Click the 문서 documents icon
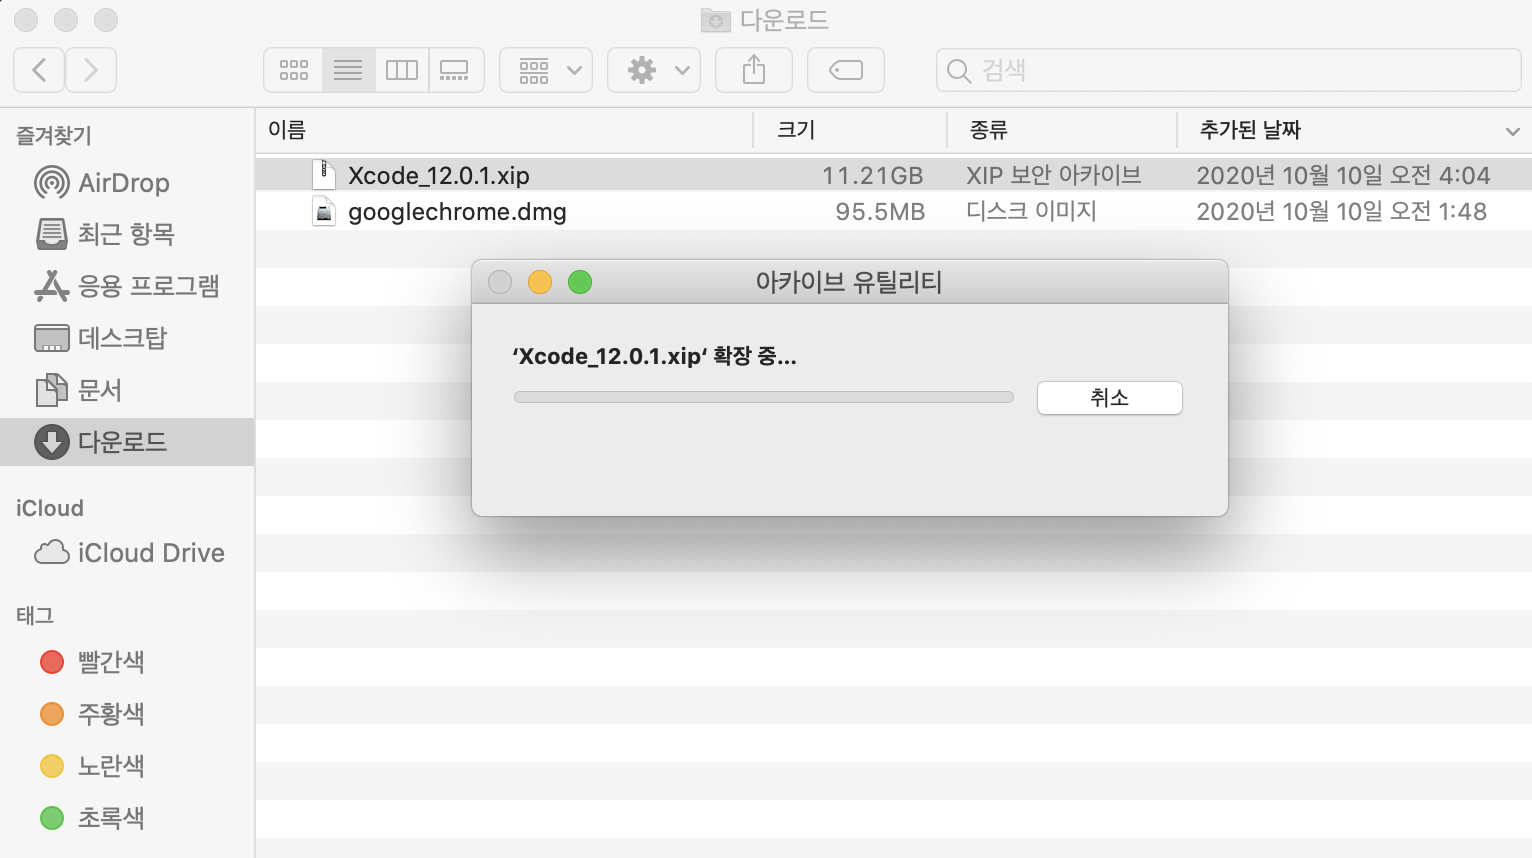Image resolution: width=1532 pixels, height=858 pixels. (52, 390)
